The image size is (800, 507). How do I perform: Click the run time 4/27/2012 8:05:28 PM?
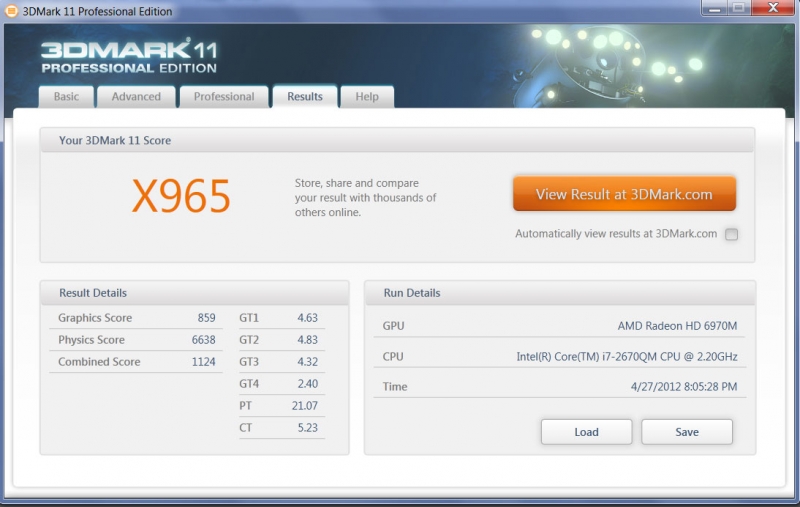click(x=684, y=387)
